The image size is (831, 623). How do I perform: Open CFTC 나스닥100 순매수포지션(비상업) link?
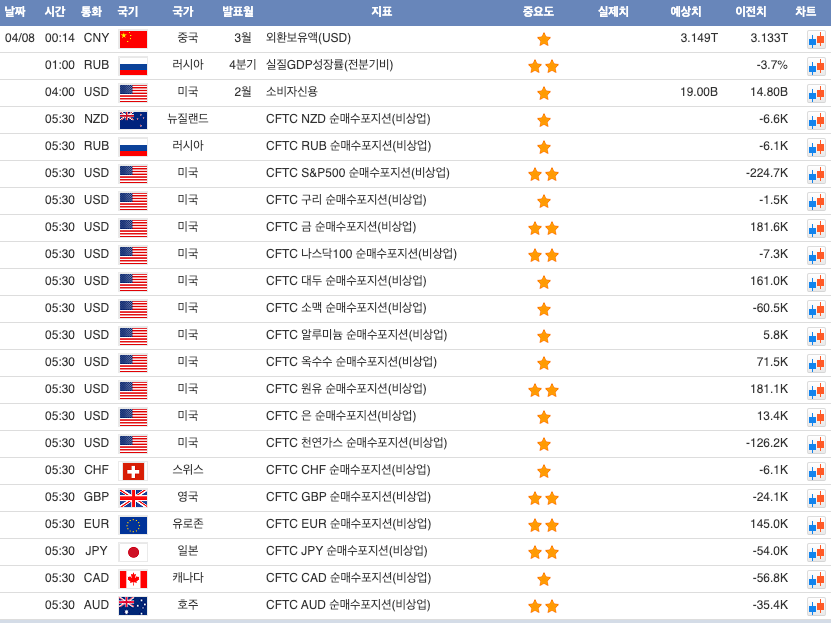point(361,254)
